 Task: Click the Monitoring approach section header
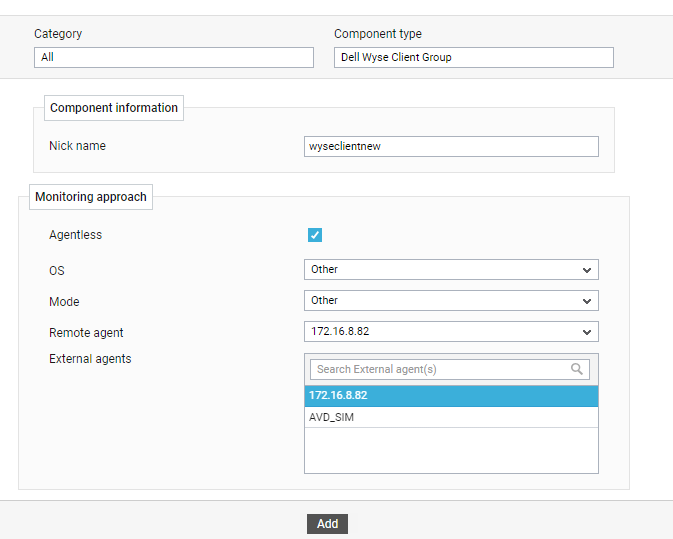pos(91,197)
